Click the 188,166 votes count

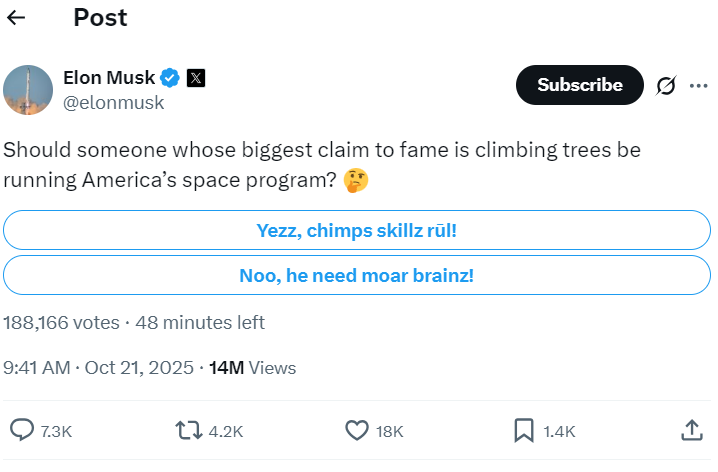pos(61,323)
